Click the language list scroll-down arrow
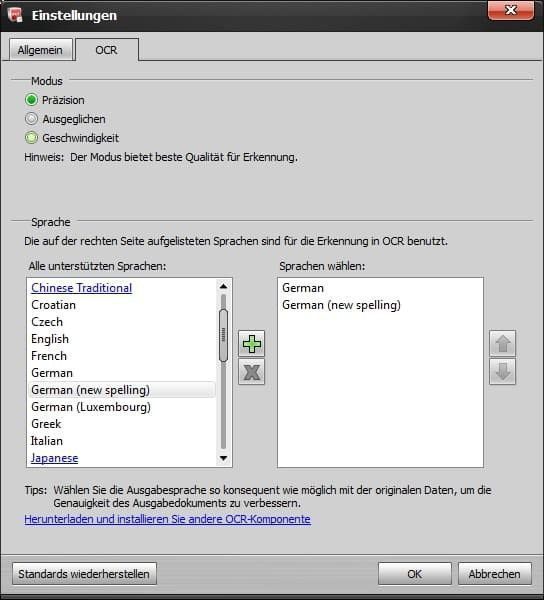 pyautogui.click(x=223, y=458)
